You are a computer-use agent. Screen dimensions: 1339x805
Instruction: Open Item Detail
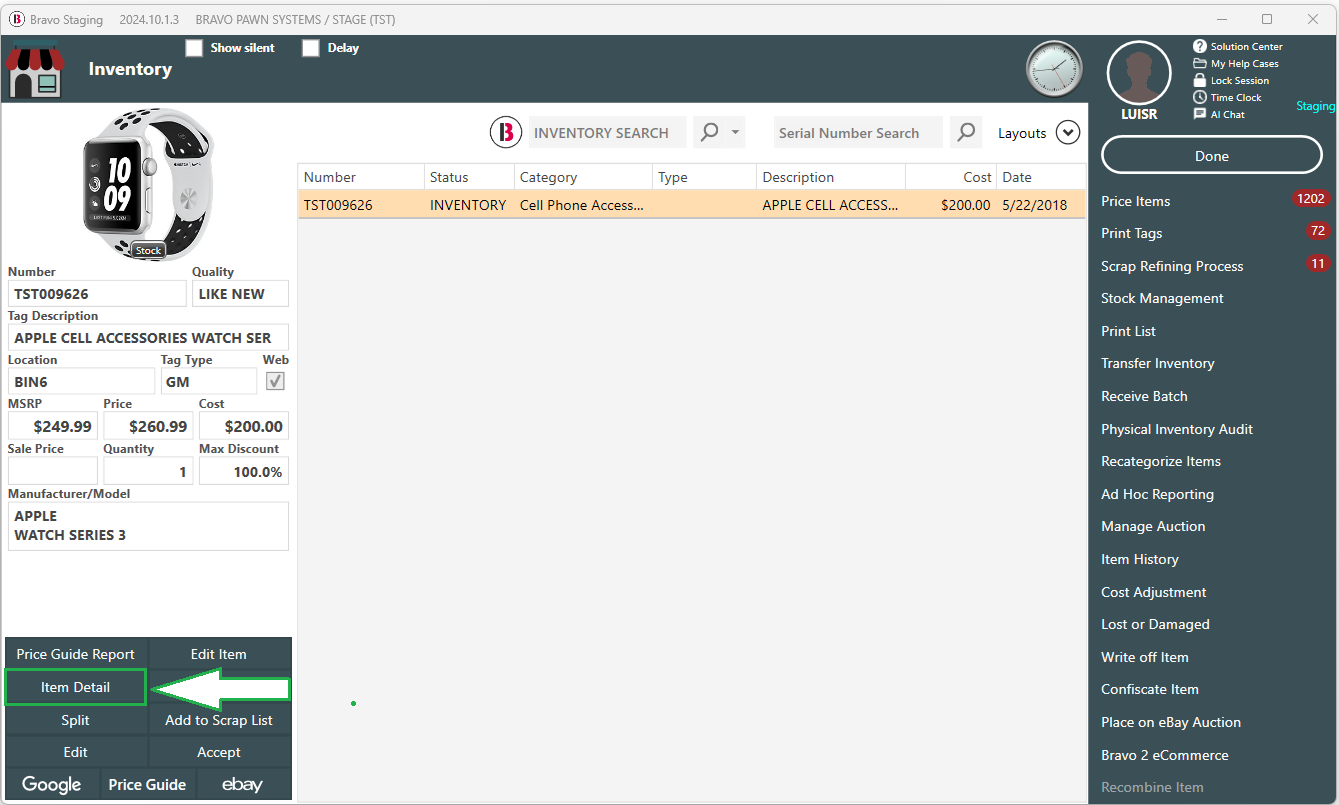point(76,687)
